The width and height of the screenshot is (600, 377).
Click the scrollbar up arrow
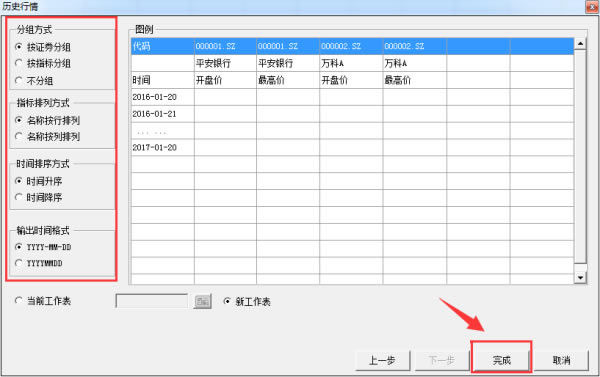(580, 44)
